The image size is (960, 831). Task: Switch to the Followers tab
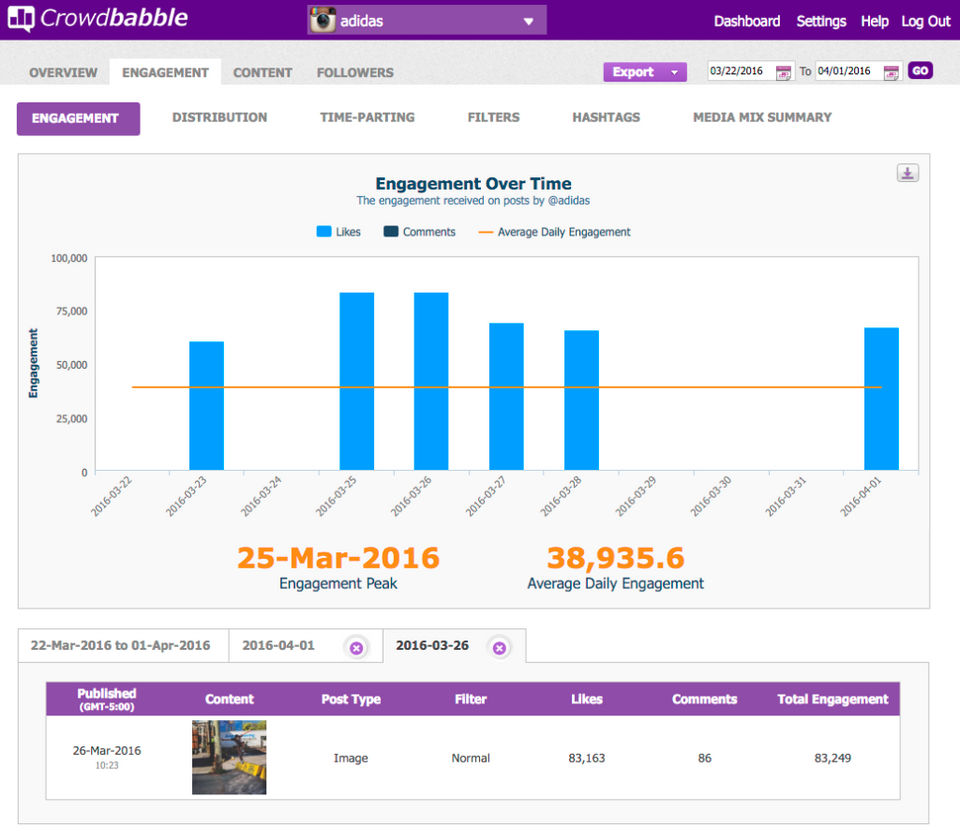355,73
